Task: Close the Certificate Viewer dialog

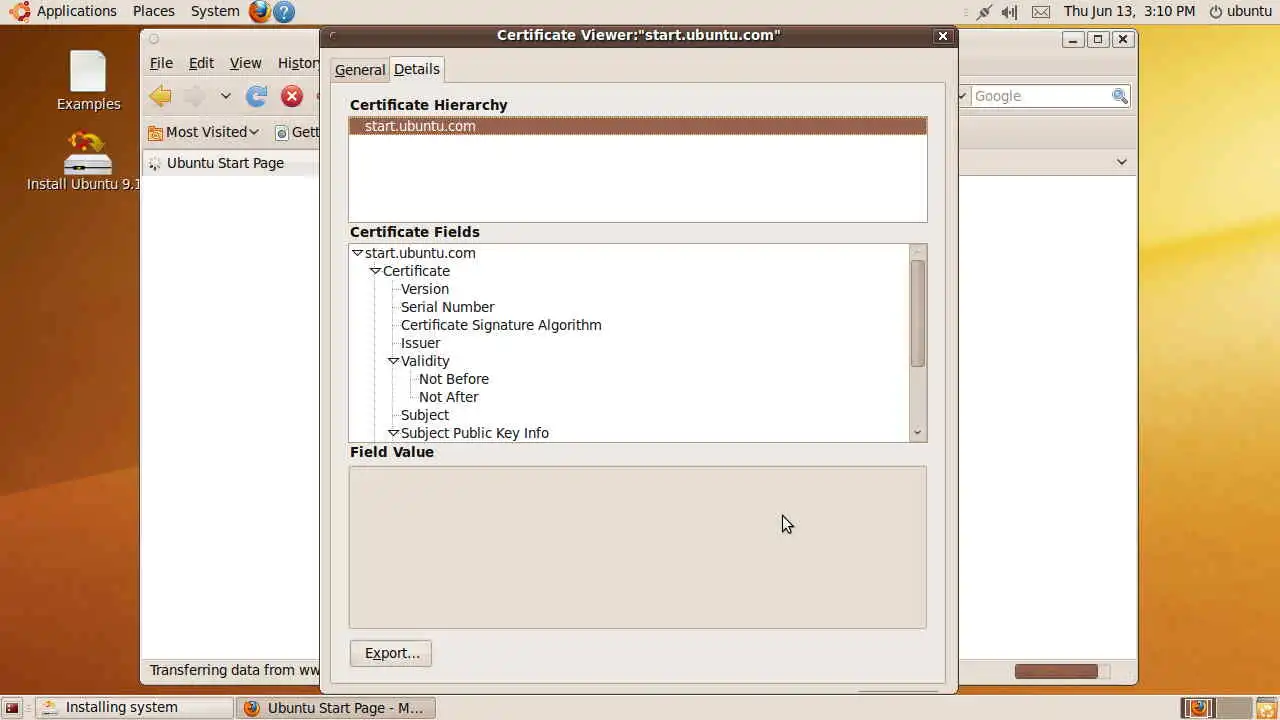Action: [942, 35]
